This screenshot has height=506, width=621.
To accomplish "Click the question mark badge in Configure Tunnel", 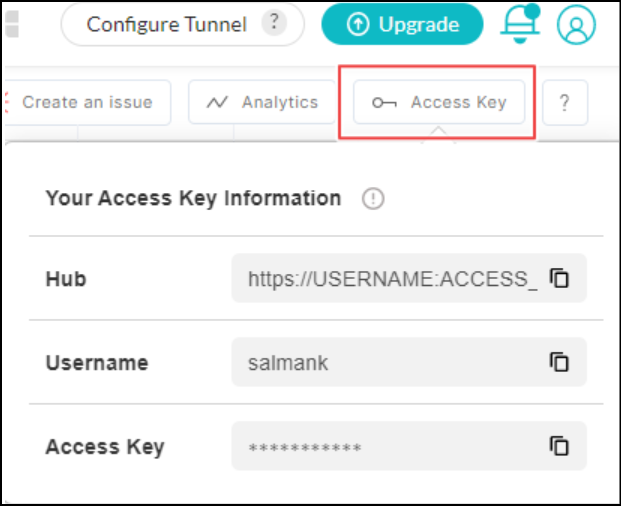I will coord(274,23).
